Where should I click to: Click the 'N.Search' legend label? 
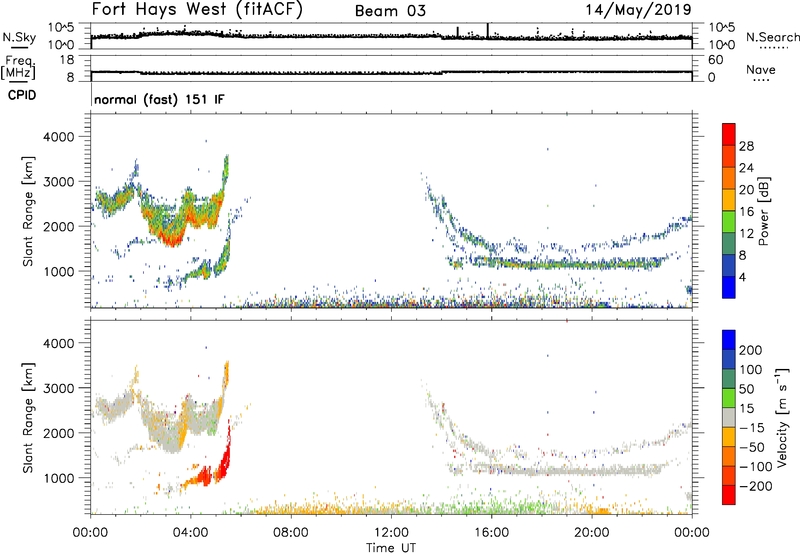tap(773, 37)
